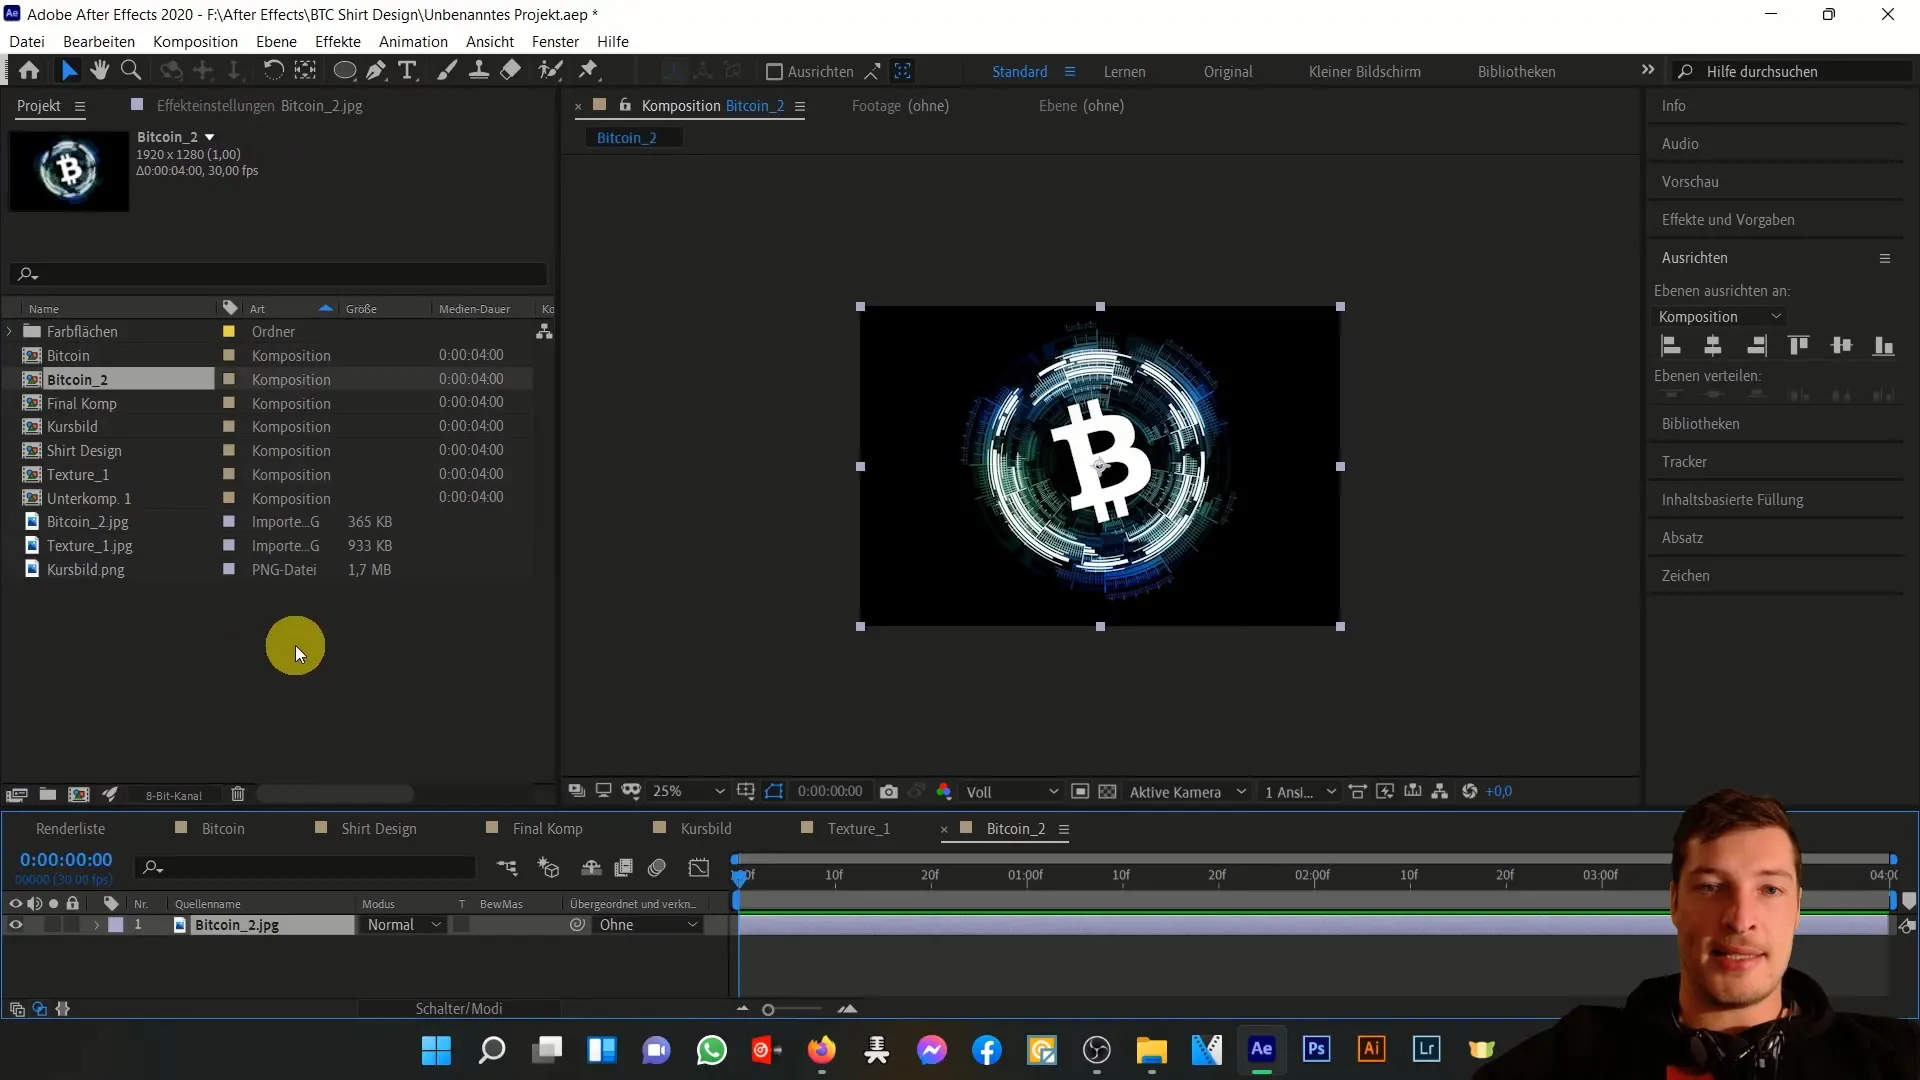The width and height of the screenshot is (1920, 1080).
Task: Toggle the lock icon on Bitcoin_2.jpg layer
Action: (x=73, y=924)
